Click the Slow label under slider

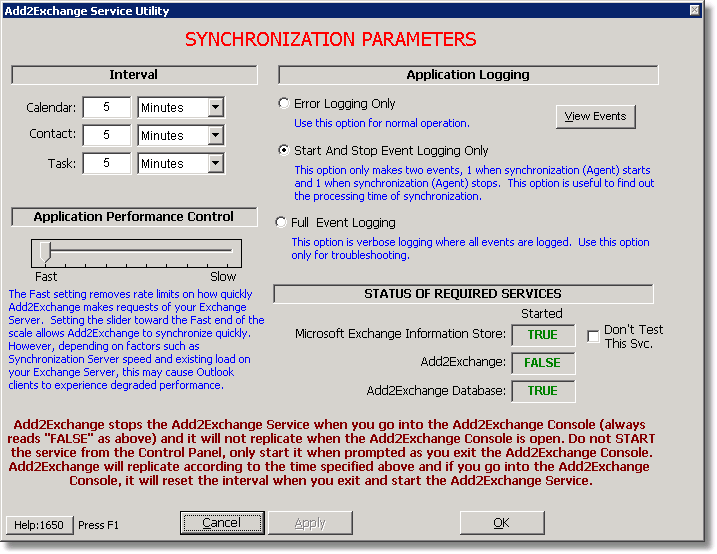click(223, 277)
